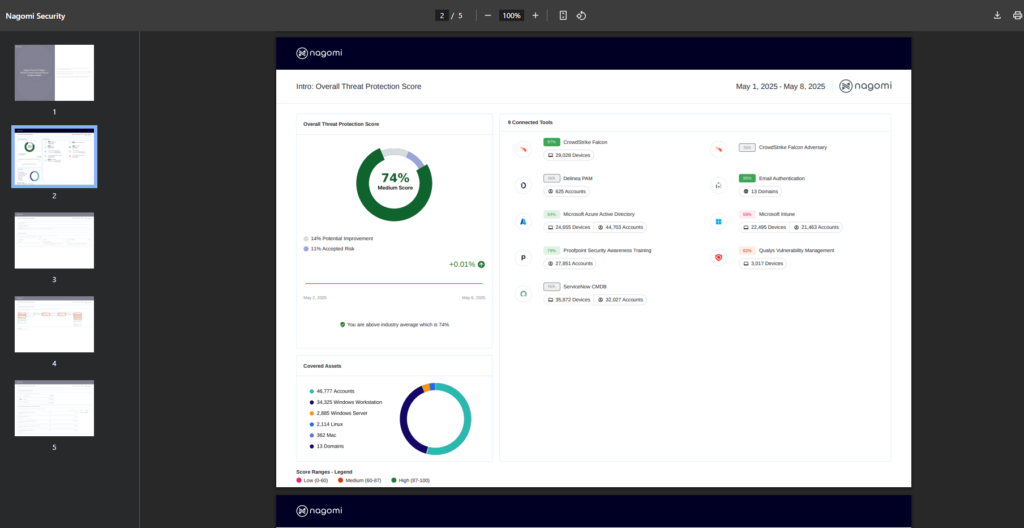This screenshot has height=528, width=1024.
Task: Click the Email Authentication logo icon
Action: tap(718, 186)
